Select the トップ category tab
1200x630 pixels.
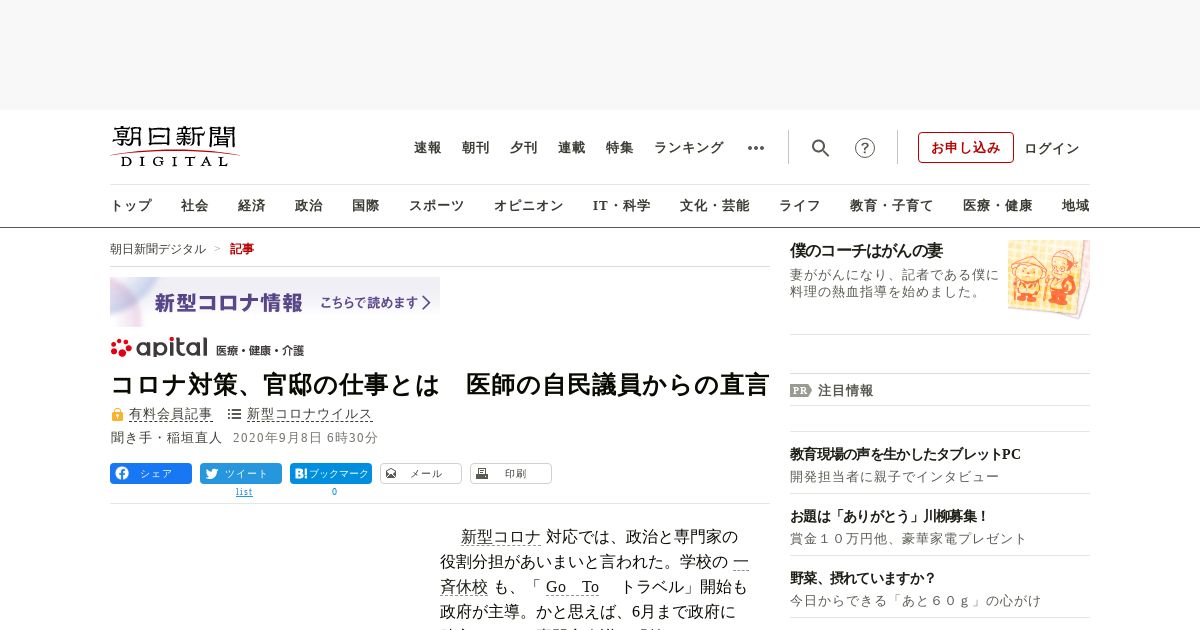131,206
